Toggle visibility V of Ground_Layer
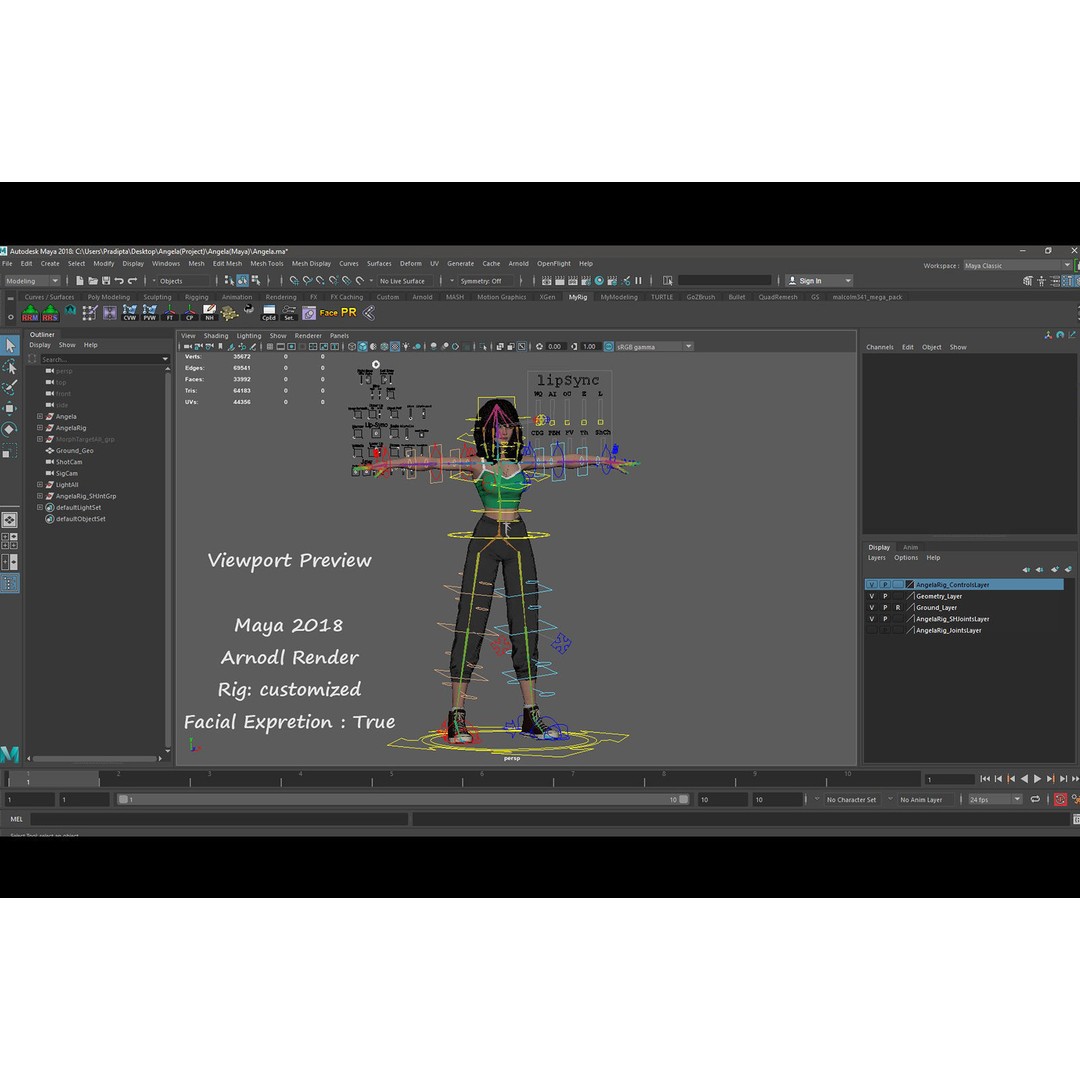This screenshot has height=1080, width=1080. (x=871, y=608)
